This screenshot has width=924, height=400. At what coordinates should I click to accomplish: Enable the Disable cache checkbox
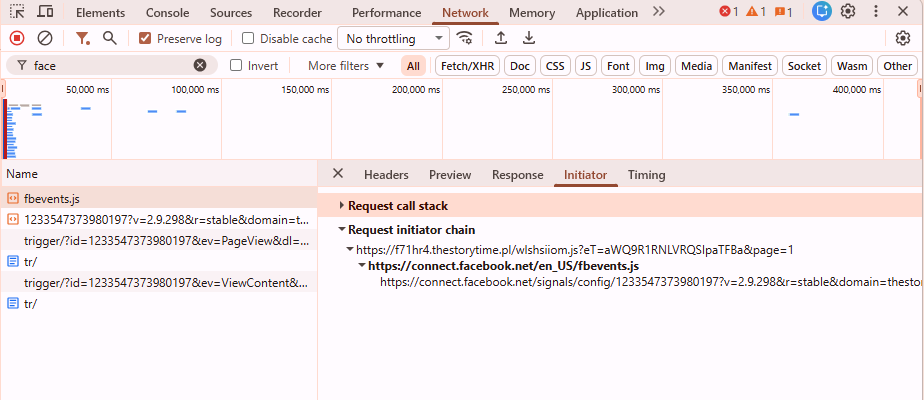click(x=248, y=38)
